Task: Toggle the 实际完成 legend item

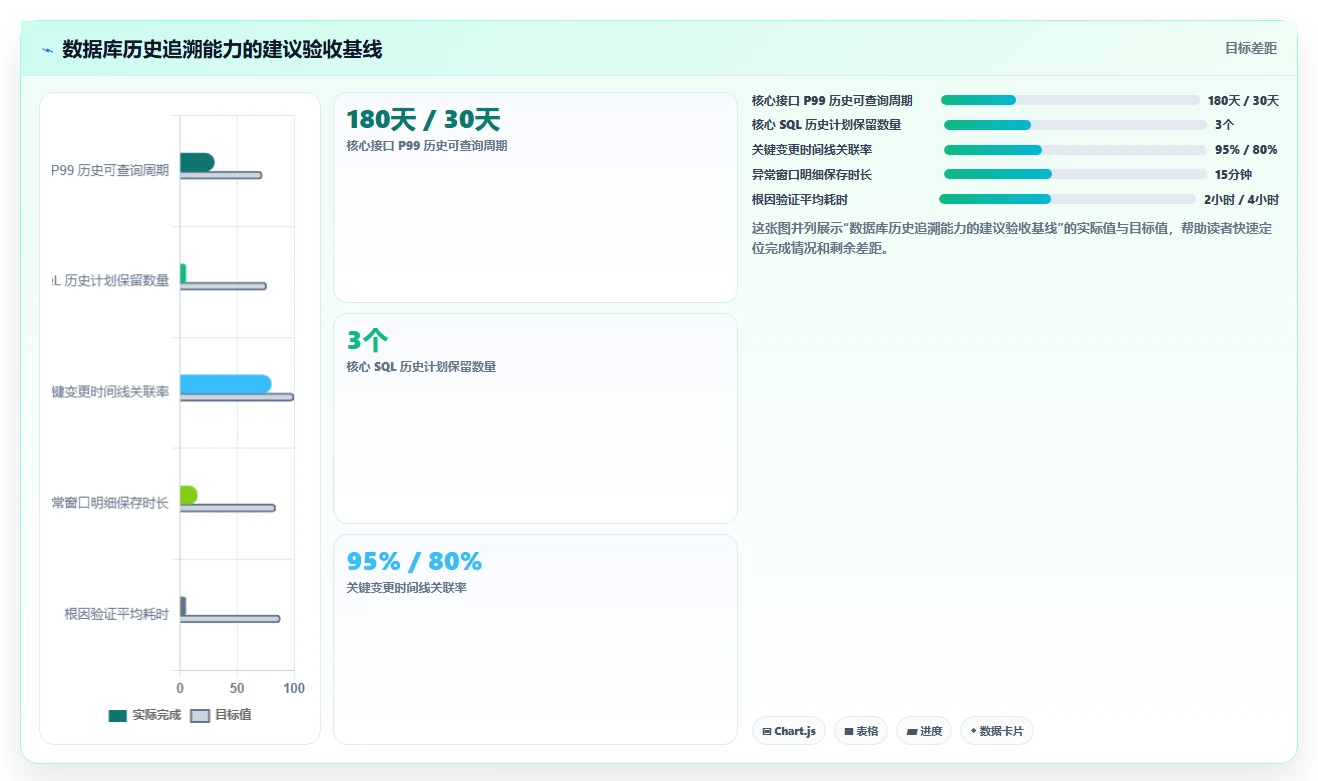Action: 145,715
